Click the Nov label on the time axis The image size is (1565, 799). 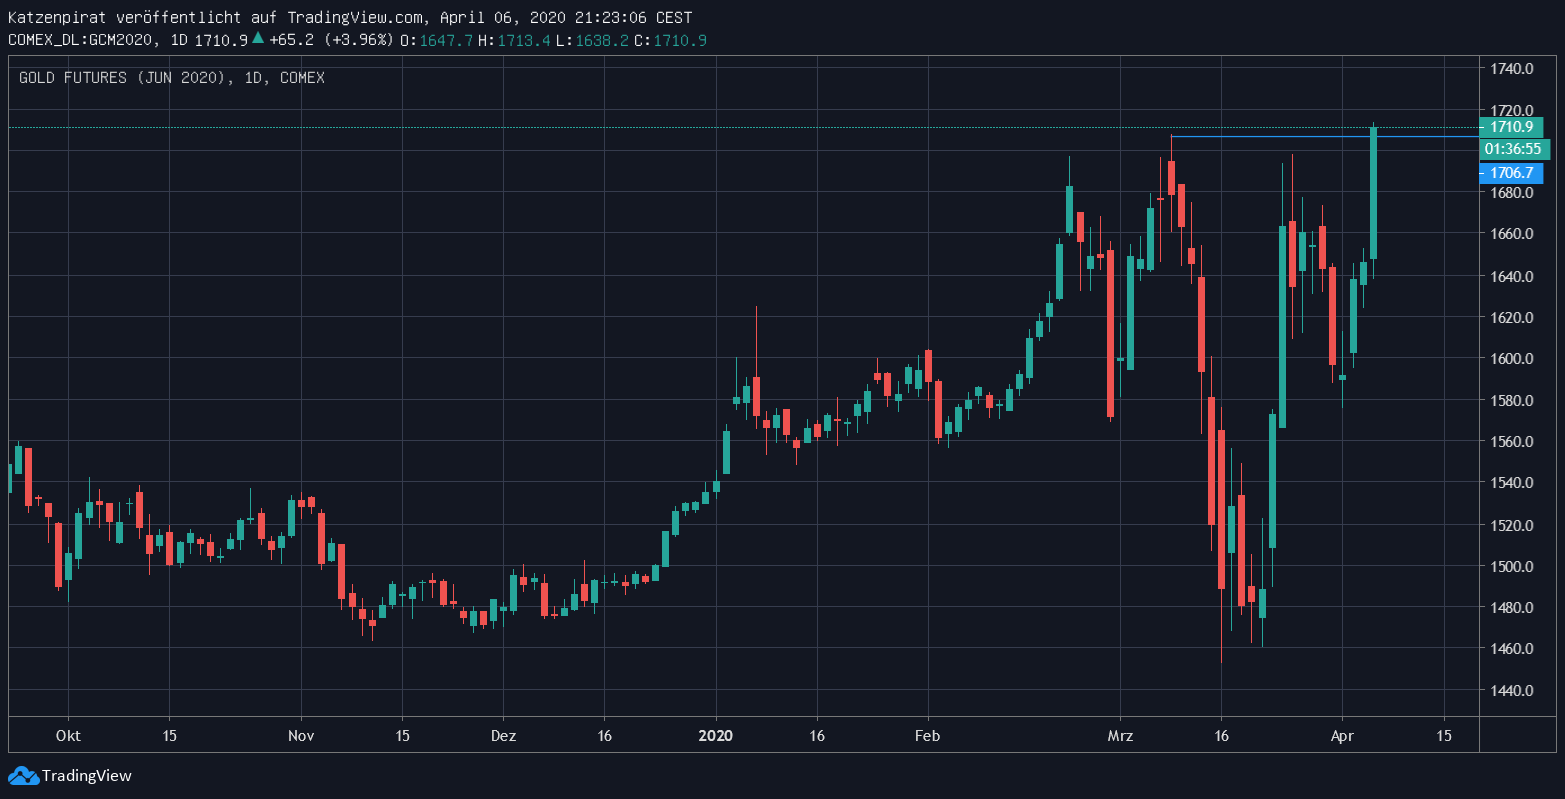[301, 736]
